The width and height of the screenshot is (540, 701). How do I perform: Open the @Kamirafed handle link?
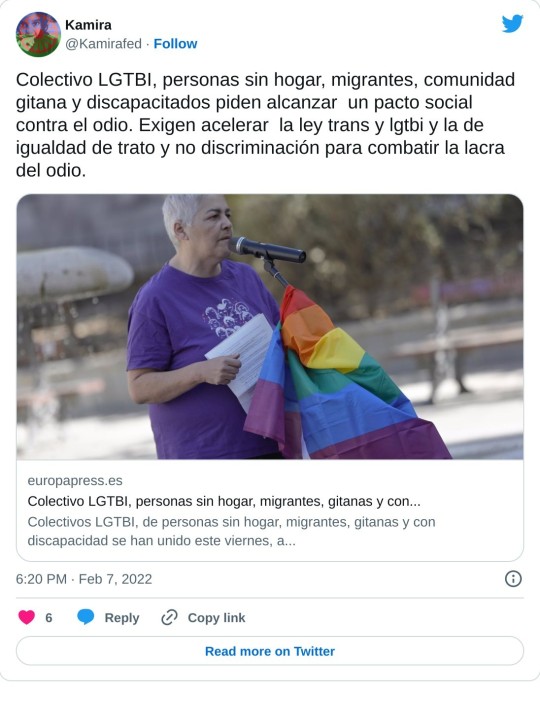tap(103, 43)
